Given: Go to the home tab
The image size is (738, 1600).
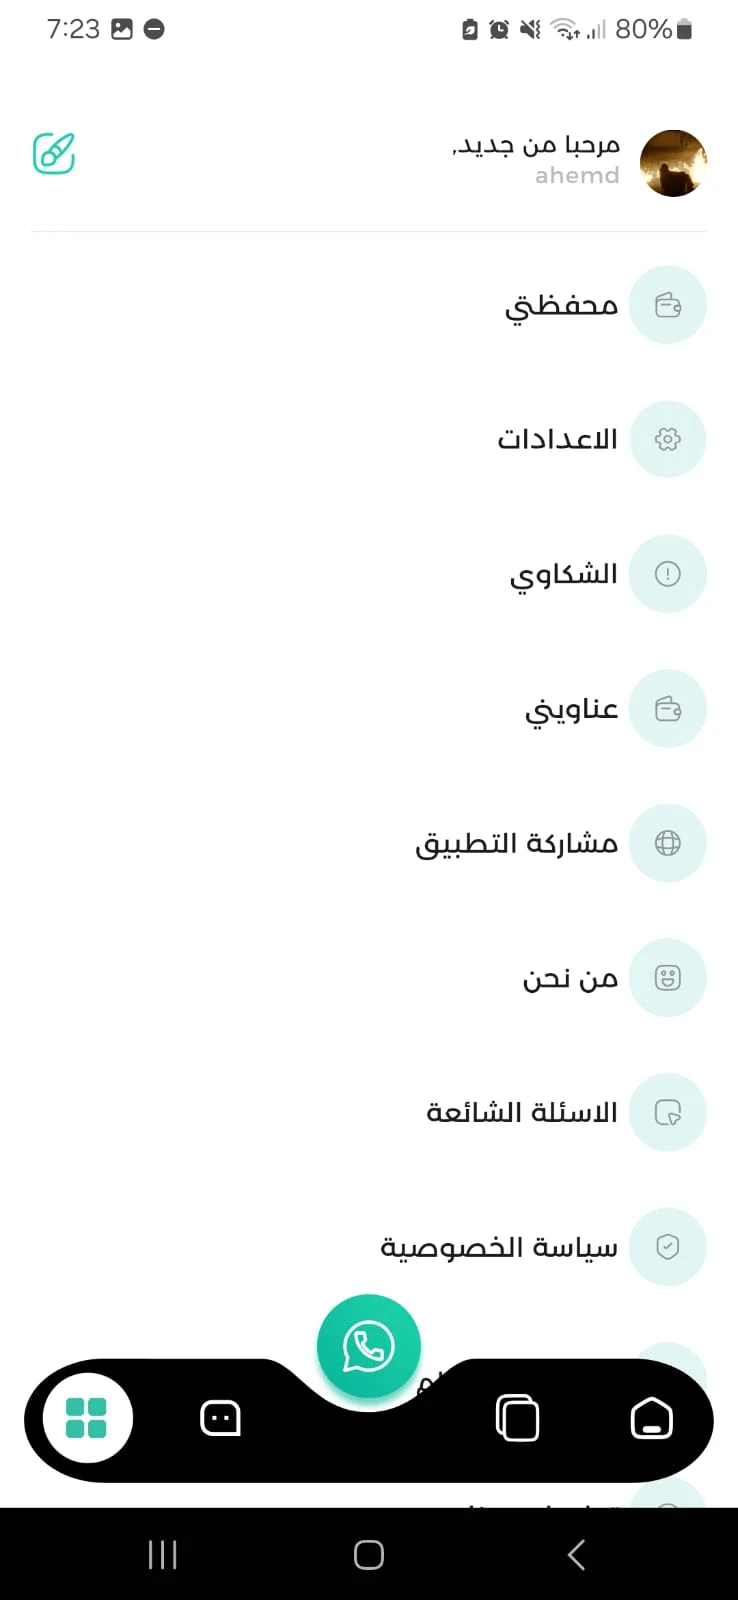Looking at the screenshot, I should point(652,1418).
